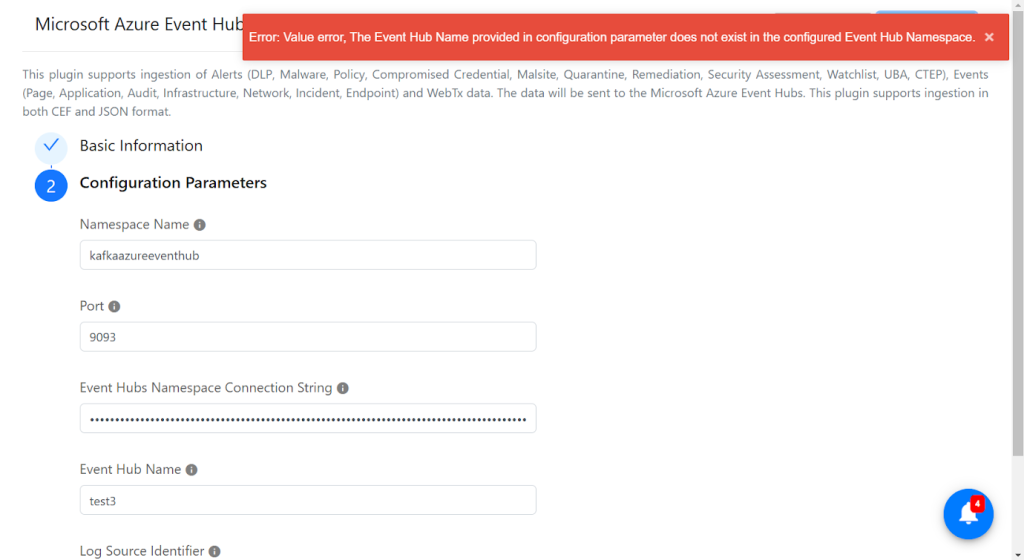Show info for Namespace Name field
Viewport: 1024px width, 560px height.
pyautogui.click(x=200, y=225)
